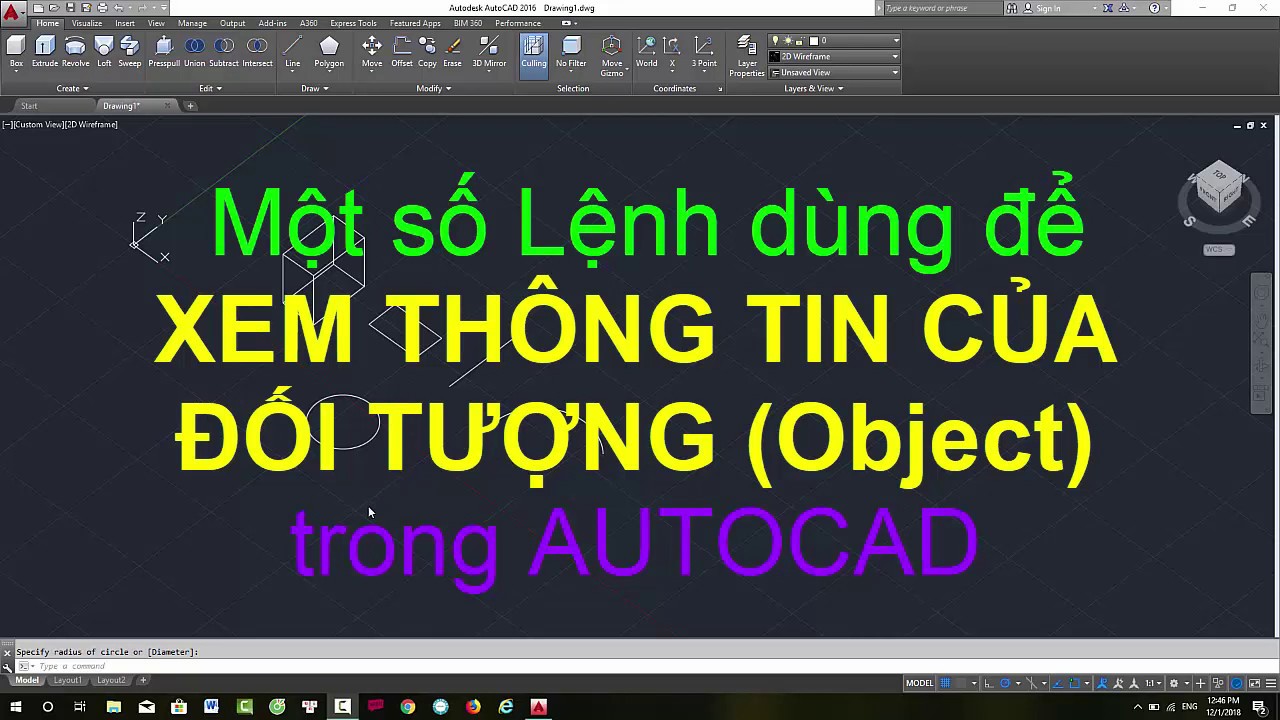Switch to Layout1 tab

[67, 680]
